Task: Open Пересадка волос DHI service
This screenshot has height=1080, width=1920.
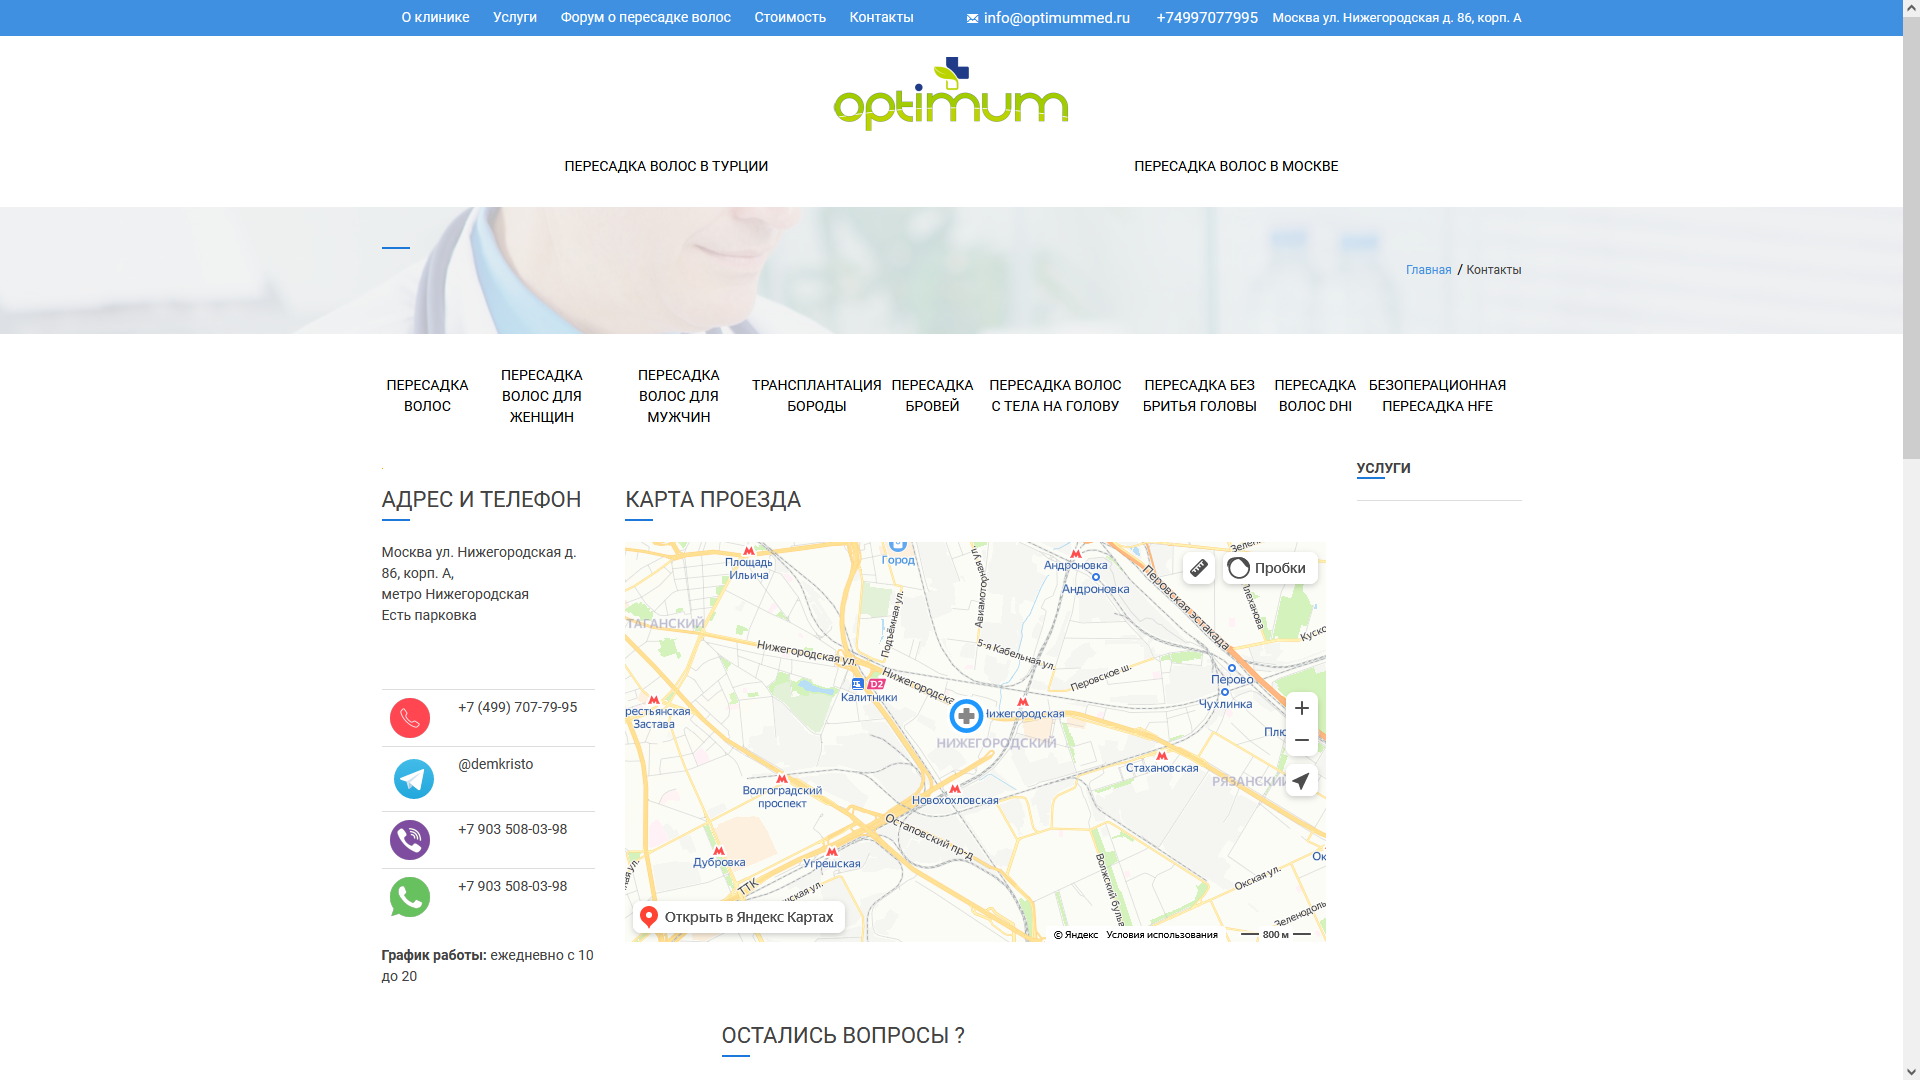Action: pyautogui.click(x=1315, y=396)
